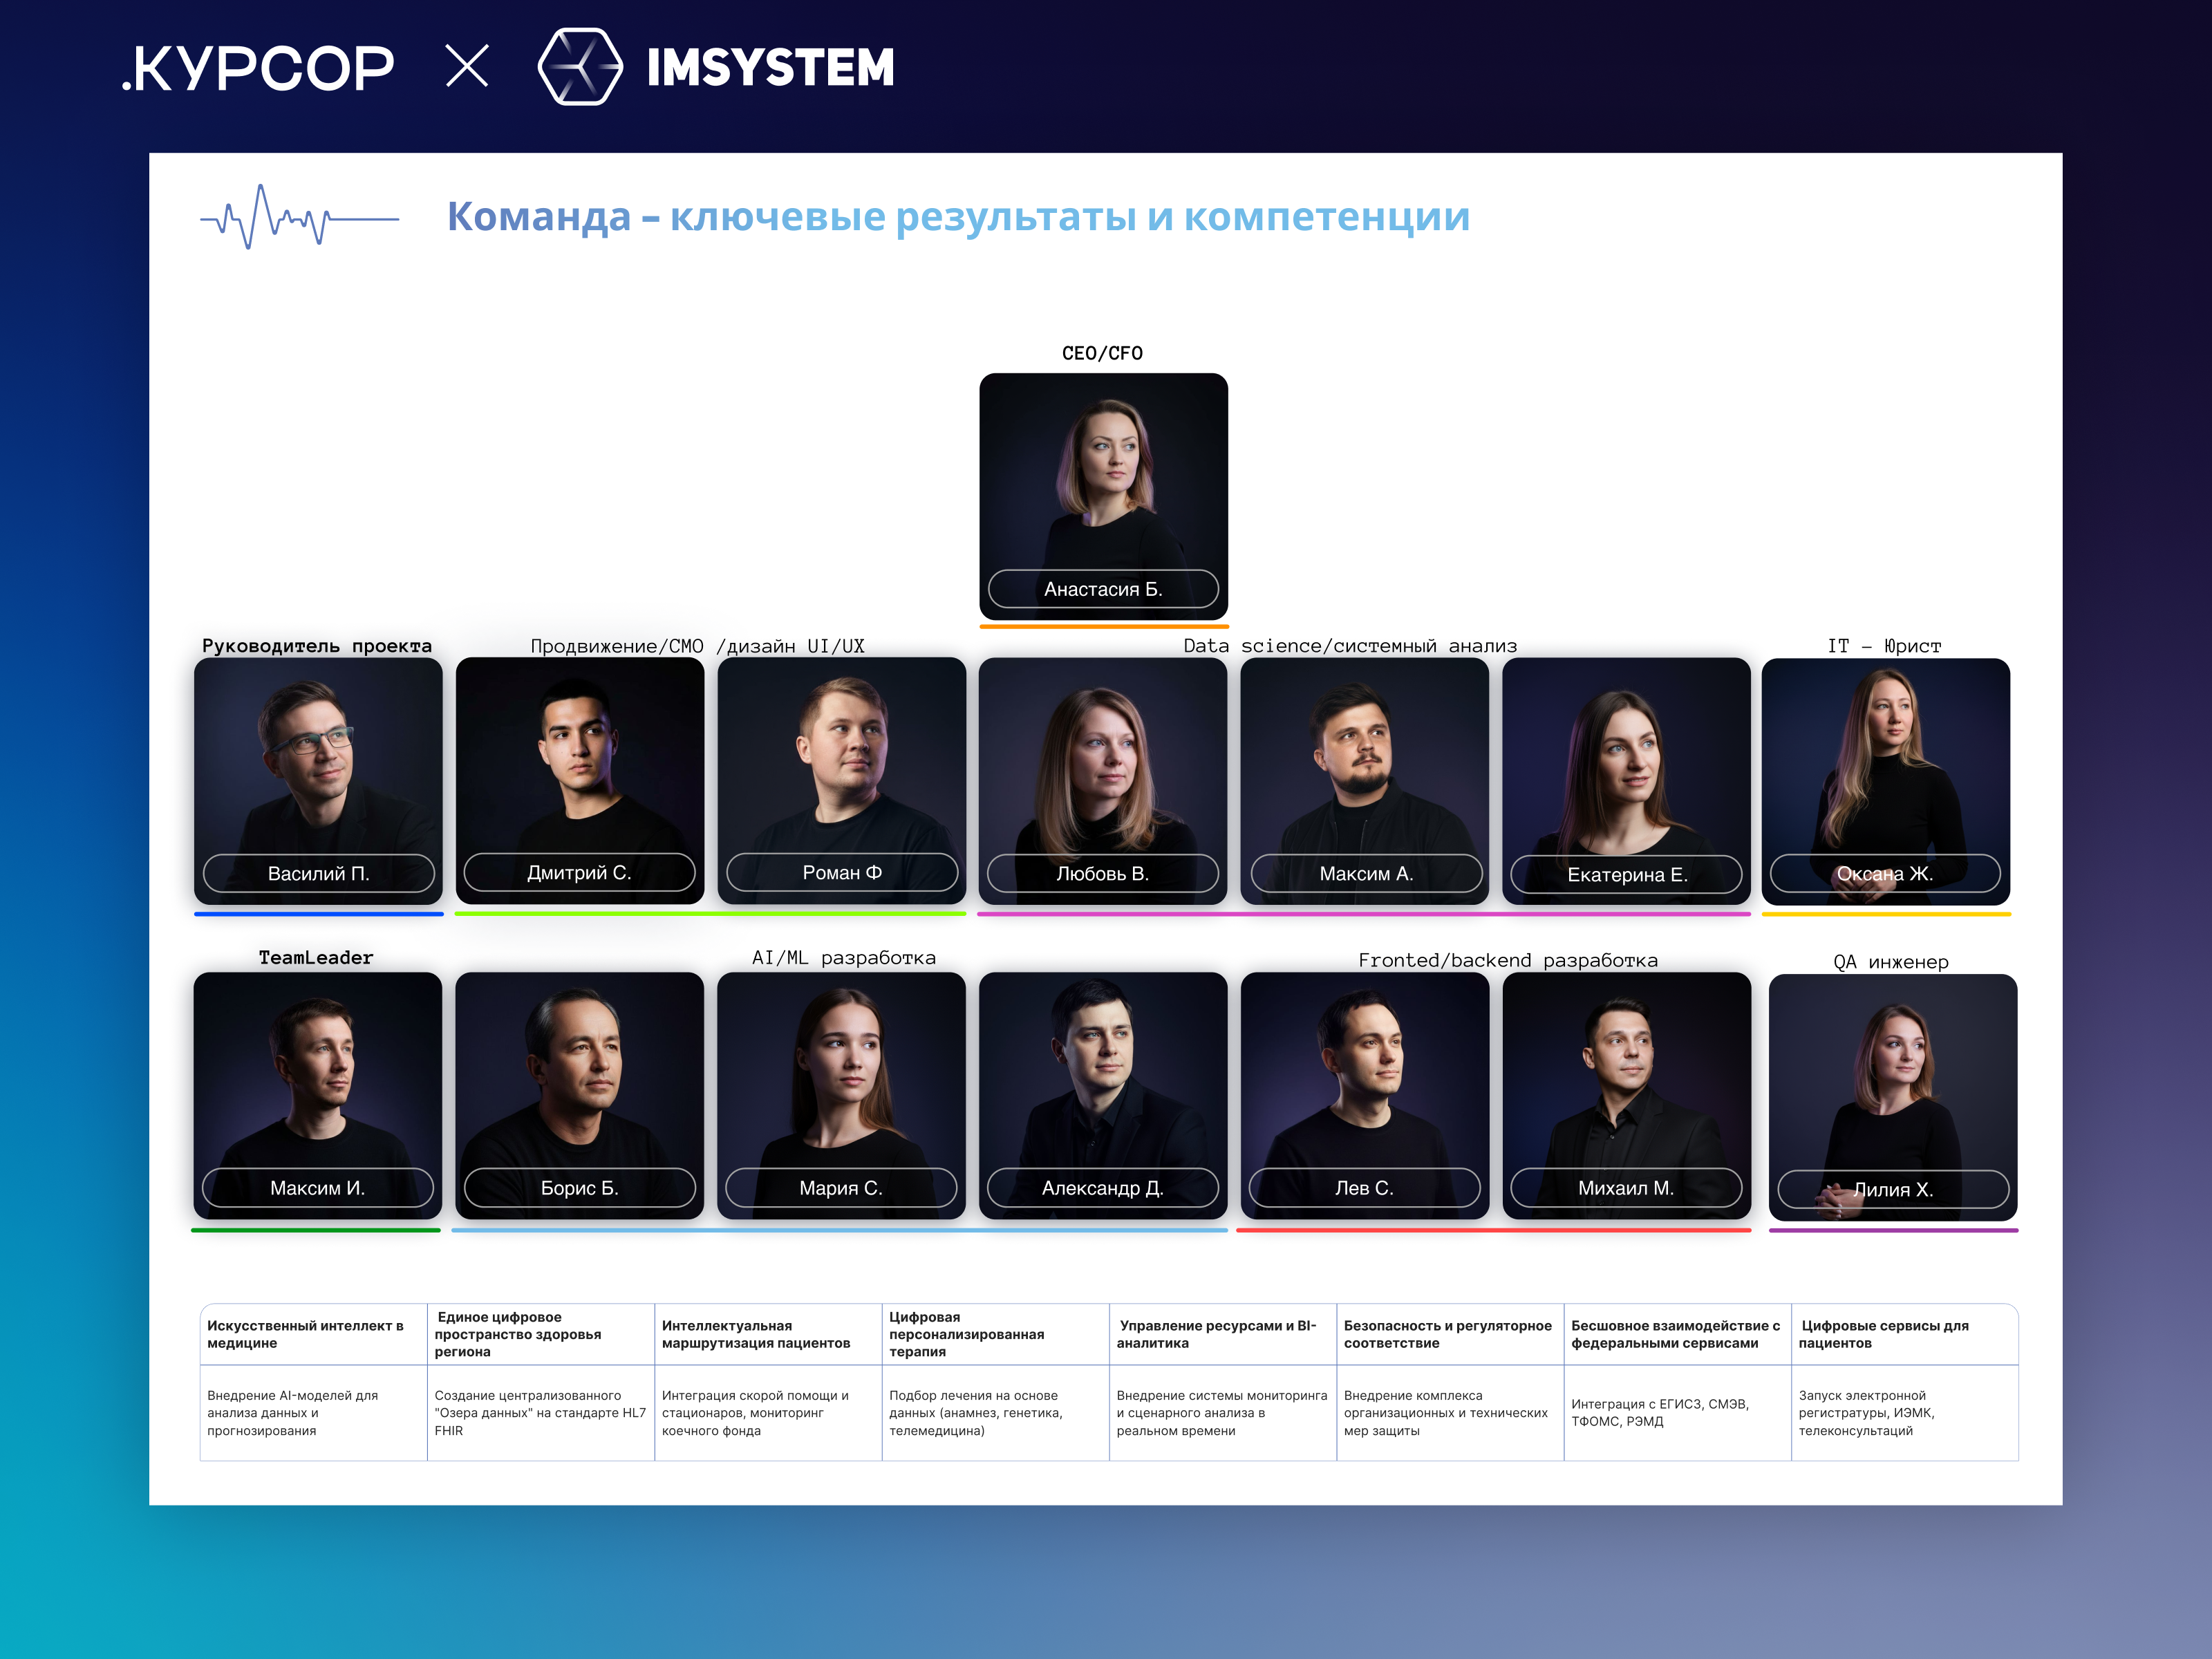Click the X symbol between the two logos
The height and width of the screenshot is (1659, 2212).
(x=469, y=67)
